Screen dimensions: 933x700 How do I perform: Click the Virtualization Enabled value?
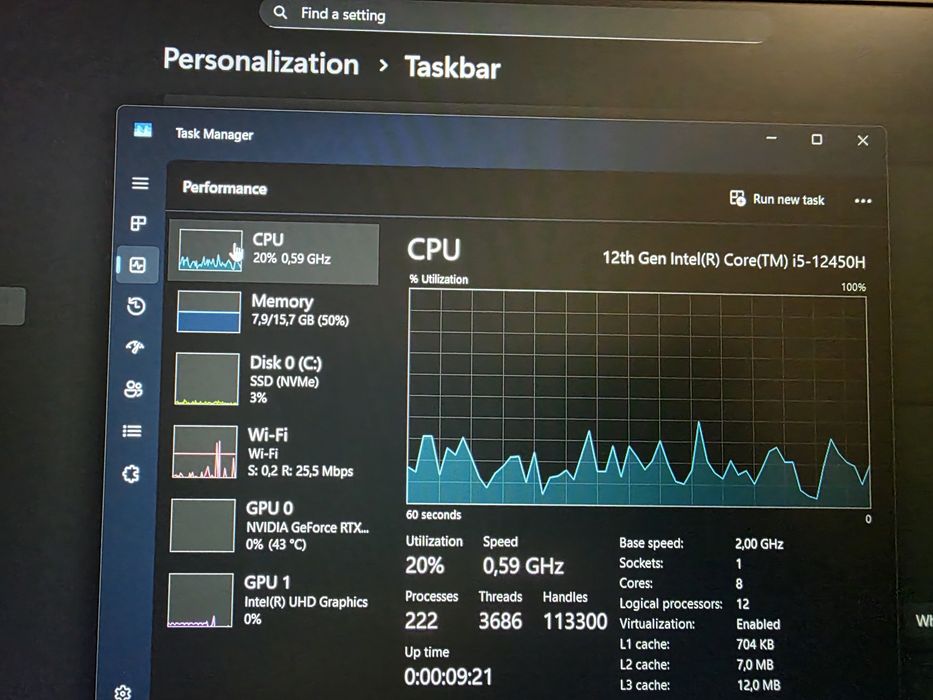pos(758,624)
